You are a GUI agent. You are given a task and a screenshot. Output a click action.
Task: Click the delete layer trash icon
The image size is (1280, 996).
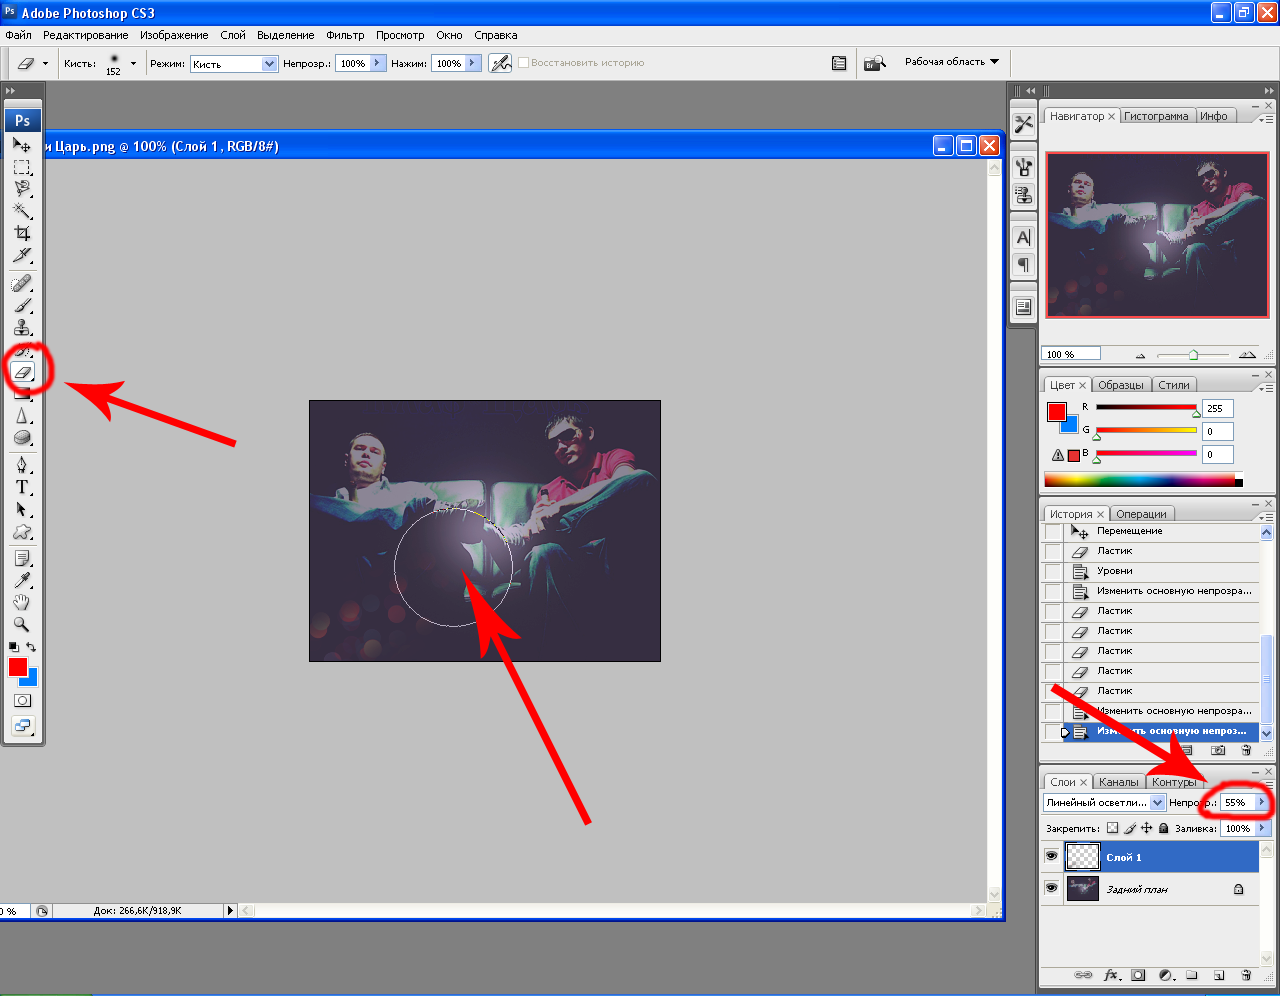point(1246,975)
